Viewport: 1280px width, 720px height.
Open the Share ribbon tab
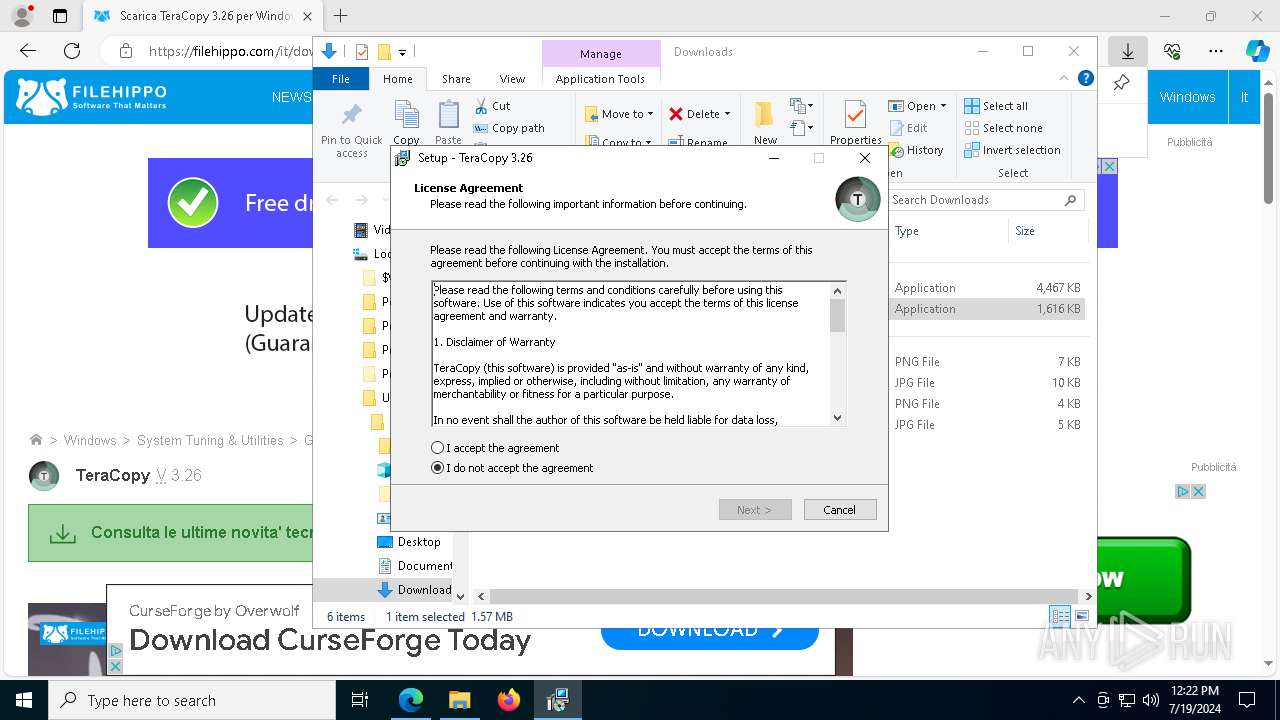[456, 79]
